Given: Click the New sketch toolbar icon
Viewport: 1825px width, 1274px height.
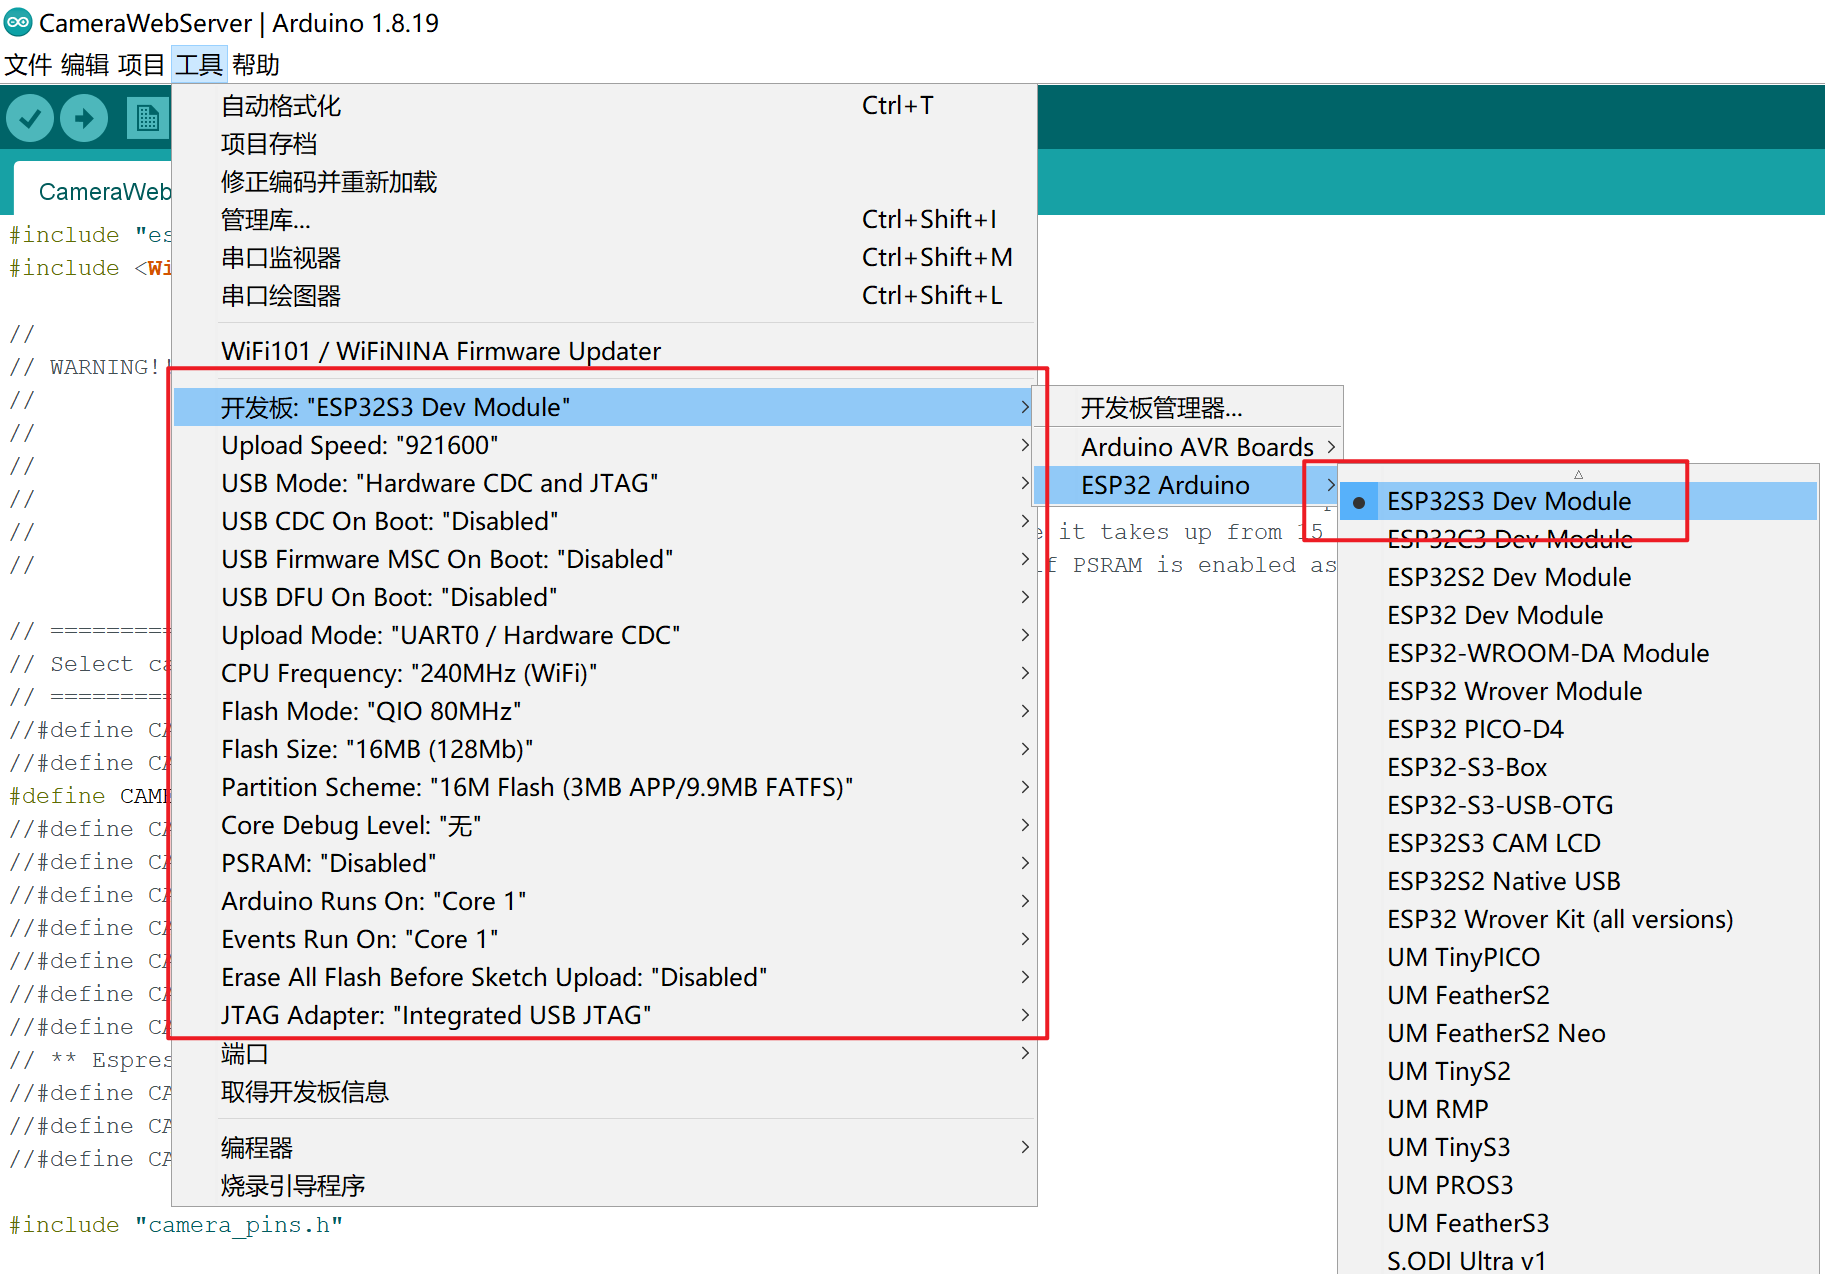Looking at the screenshot, I should click(148, 119).
